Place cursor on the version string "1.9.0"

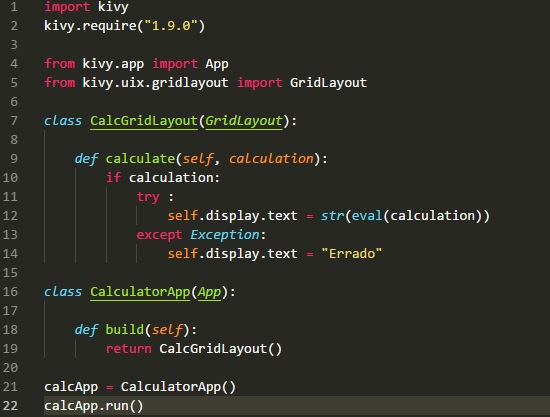[171, 26]
